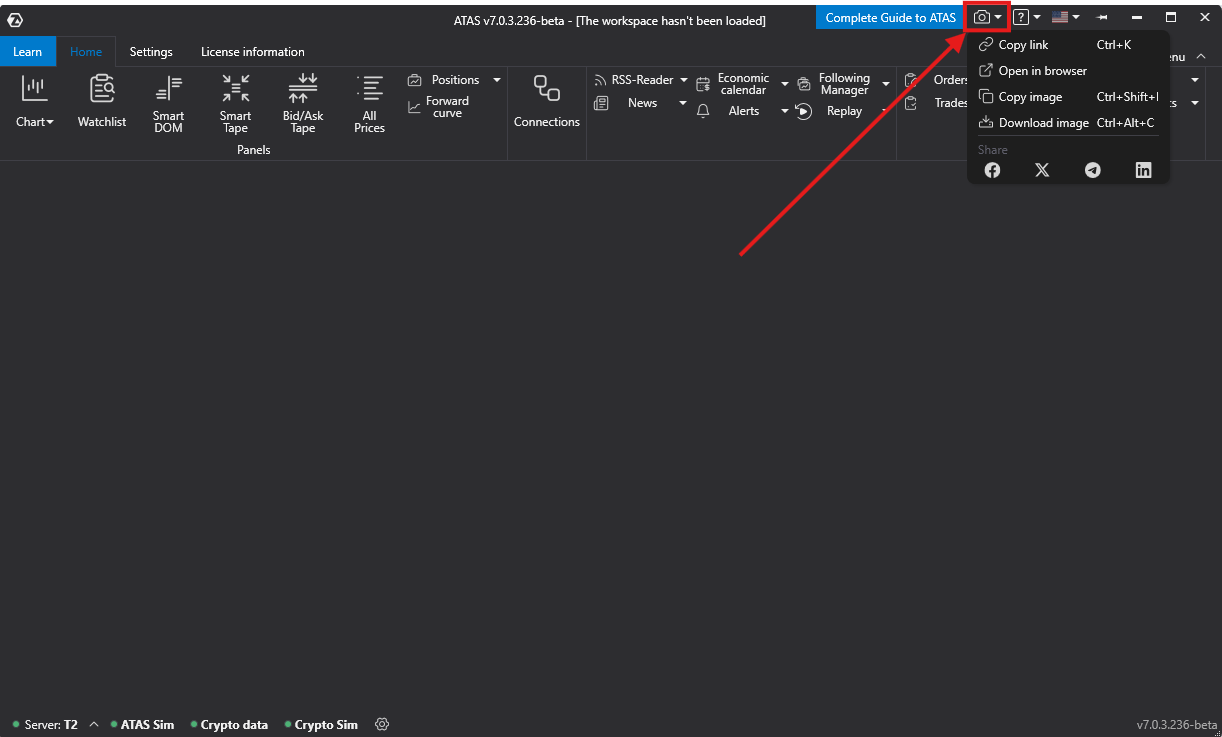Viewport: 1222px width, 737px height.
Task: Collapse the ribbon with the chevron
Action: 1201,57
